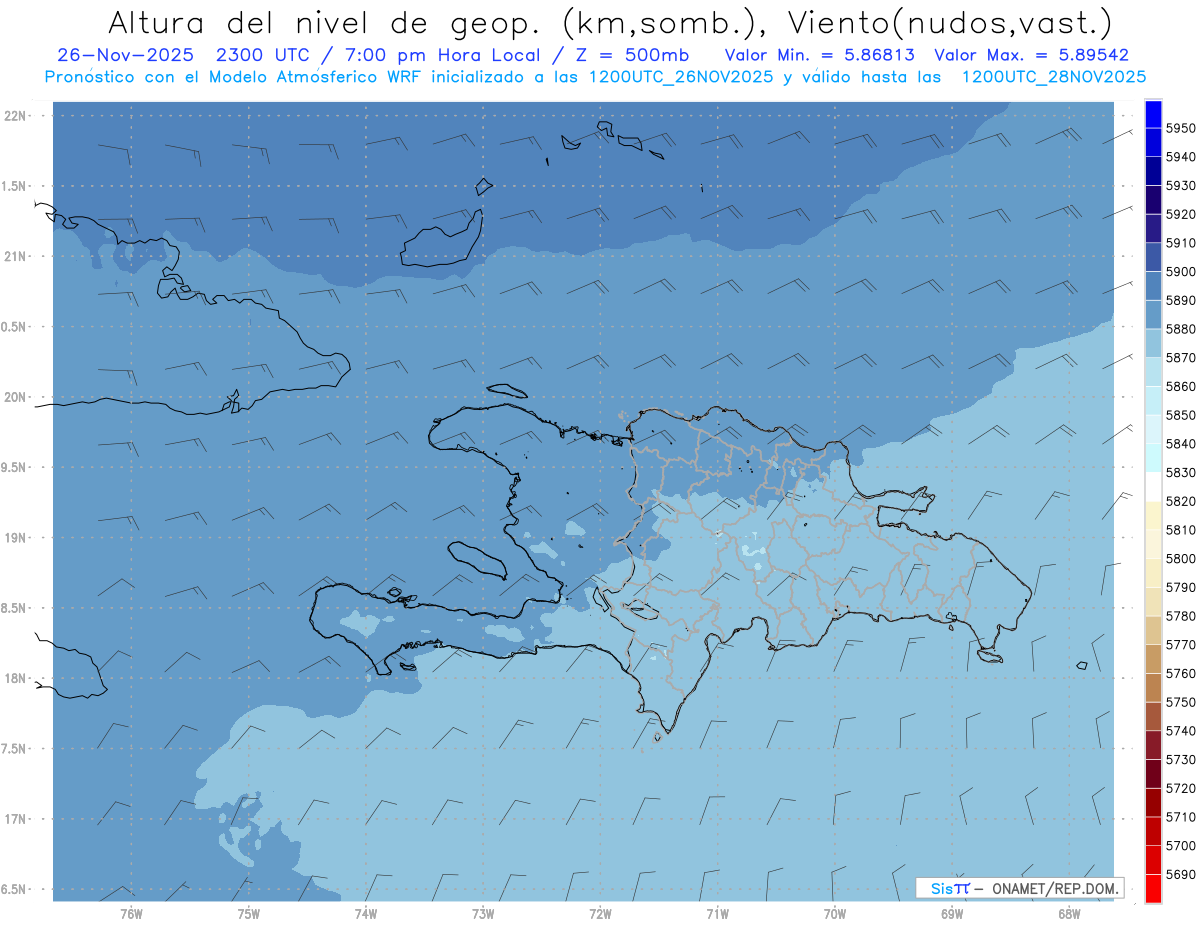Screen dimensions: 1200x927
Task: Click the legend value 5850
Action: click(x=1180, y=415)
